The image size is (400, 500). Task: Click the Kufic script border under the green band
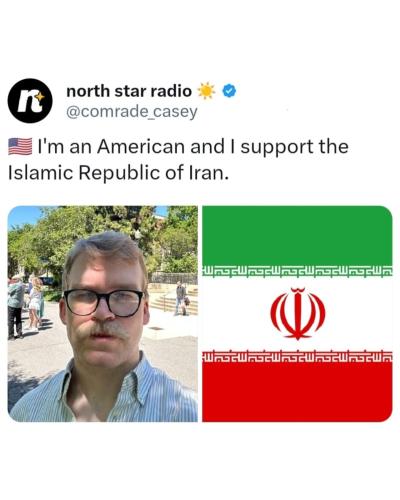297,271
